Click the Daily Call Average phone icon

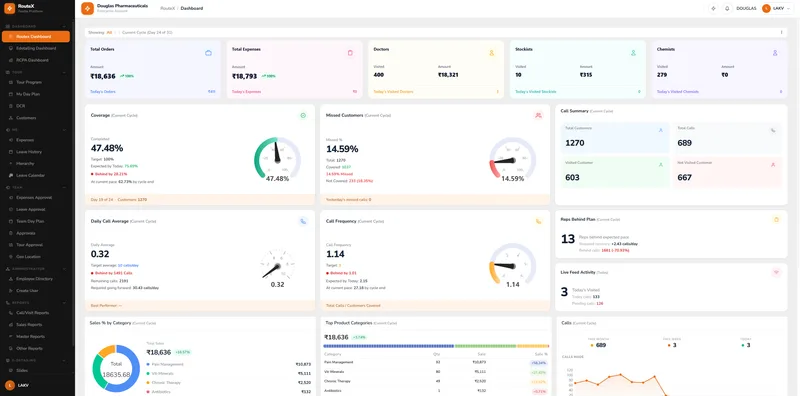[303, 221]
